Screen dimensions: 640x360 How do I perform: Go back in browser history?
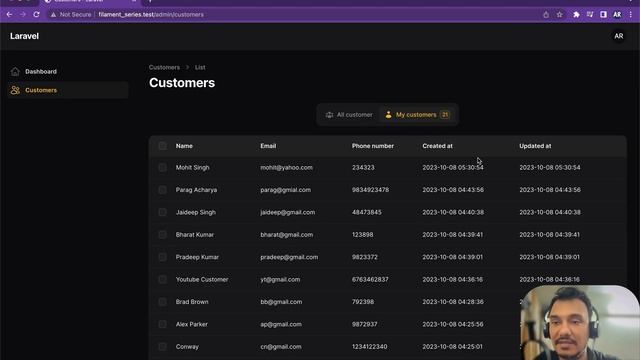pyautogui.click(x=9, y=14)
